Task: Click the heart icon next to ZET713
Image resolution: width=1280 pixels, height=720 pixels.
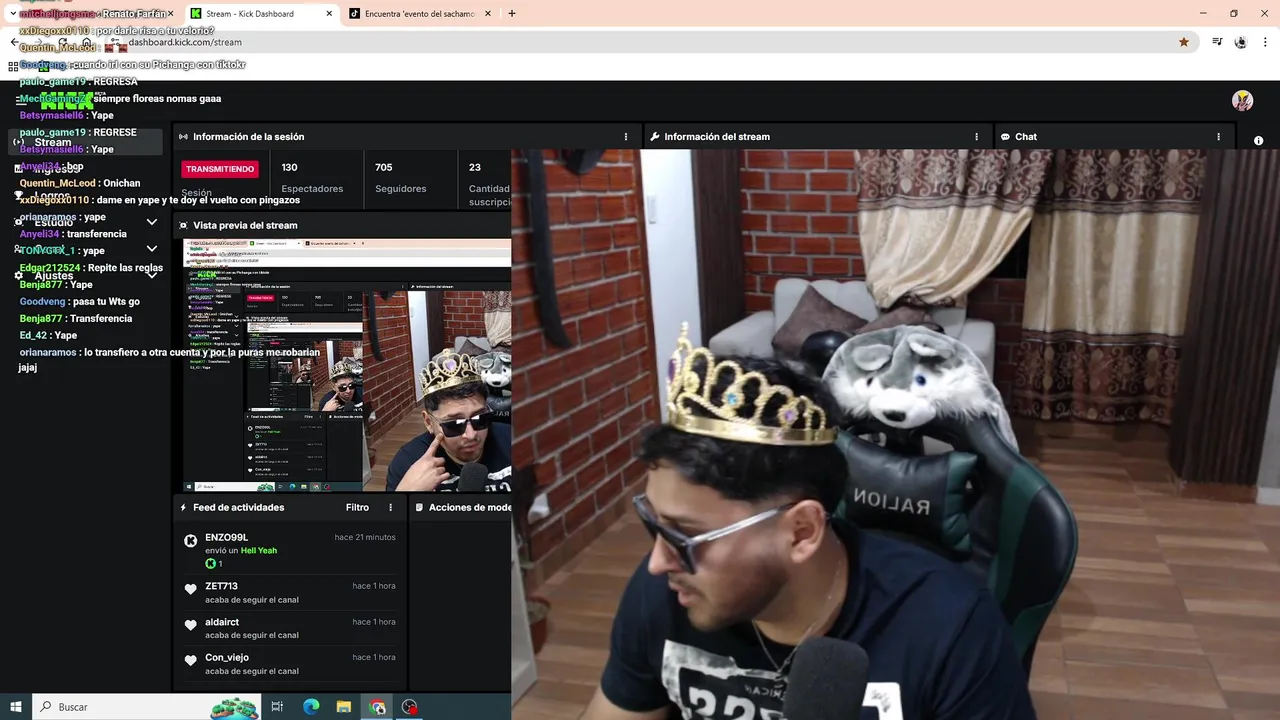Action: (191, 590)
